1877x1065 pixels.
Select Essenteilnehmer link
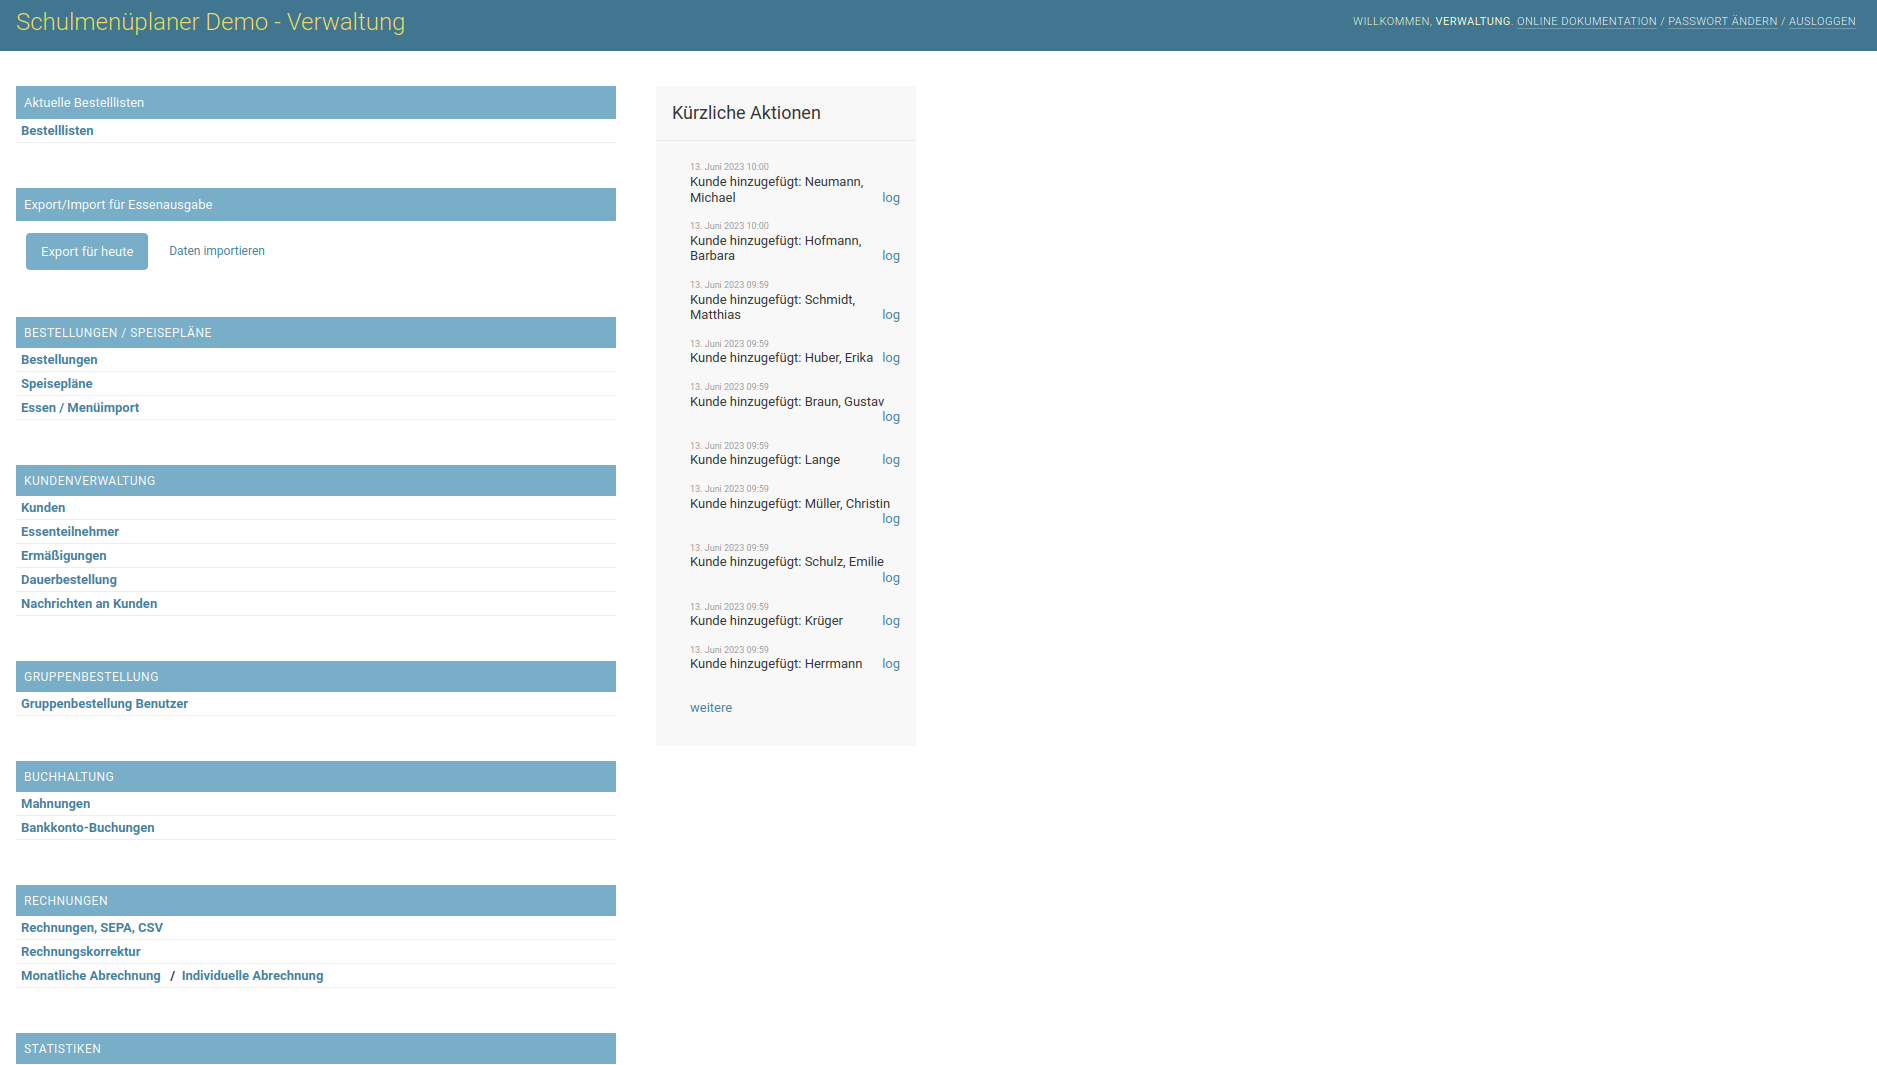click(70, 532)
